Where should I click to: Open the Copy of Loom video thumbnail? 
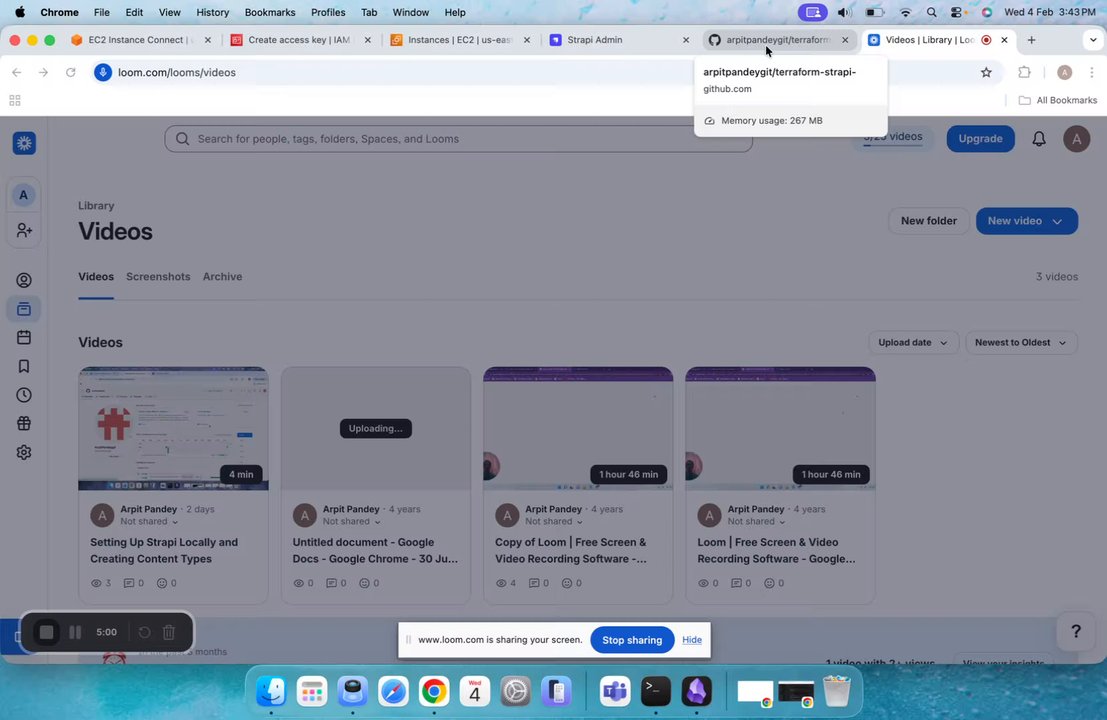tap(578, 428)
